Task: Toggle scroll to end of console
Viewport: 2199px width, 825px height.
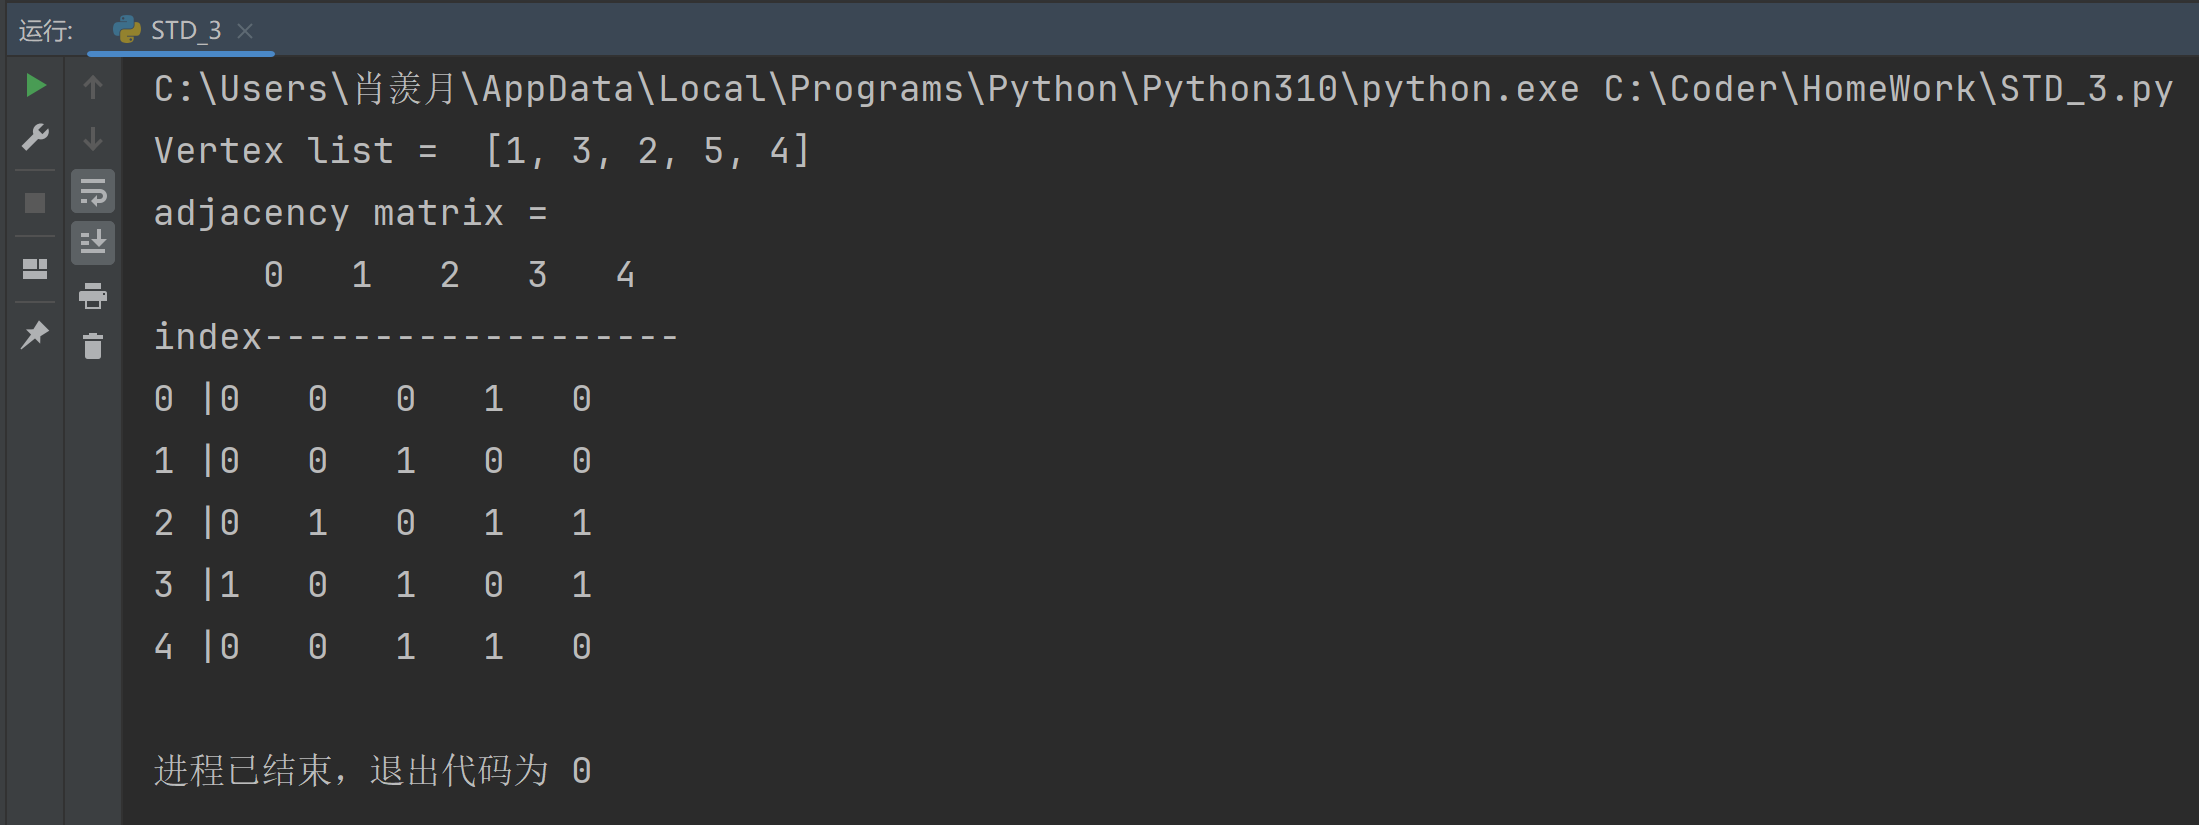Action: point(93,243)
